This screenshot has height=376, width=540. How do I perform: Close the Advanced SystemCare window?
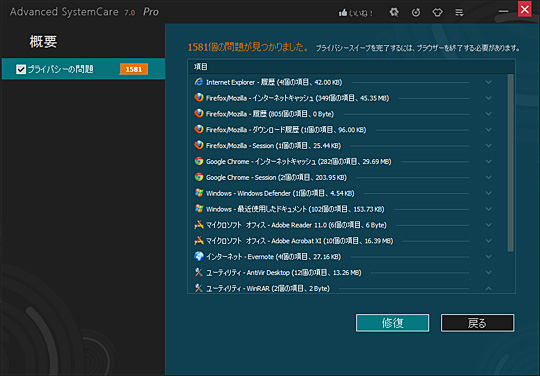point(525,9)
